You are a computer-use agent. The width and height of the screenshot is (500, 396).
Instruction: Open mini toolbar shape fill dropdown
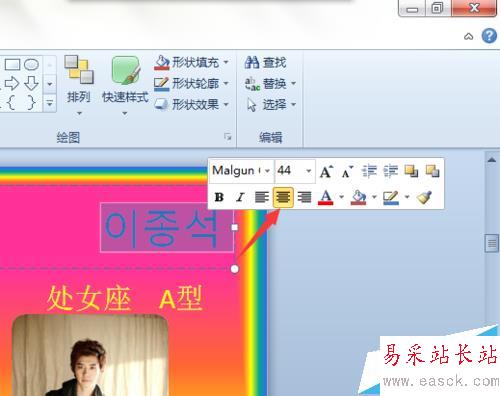click(x=374, y=197)
